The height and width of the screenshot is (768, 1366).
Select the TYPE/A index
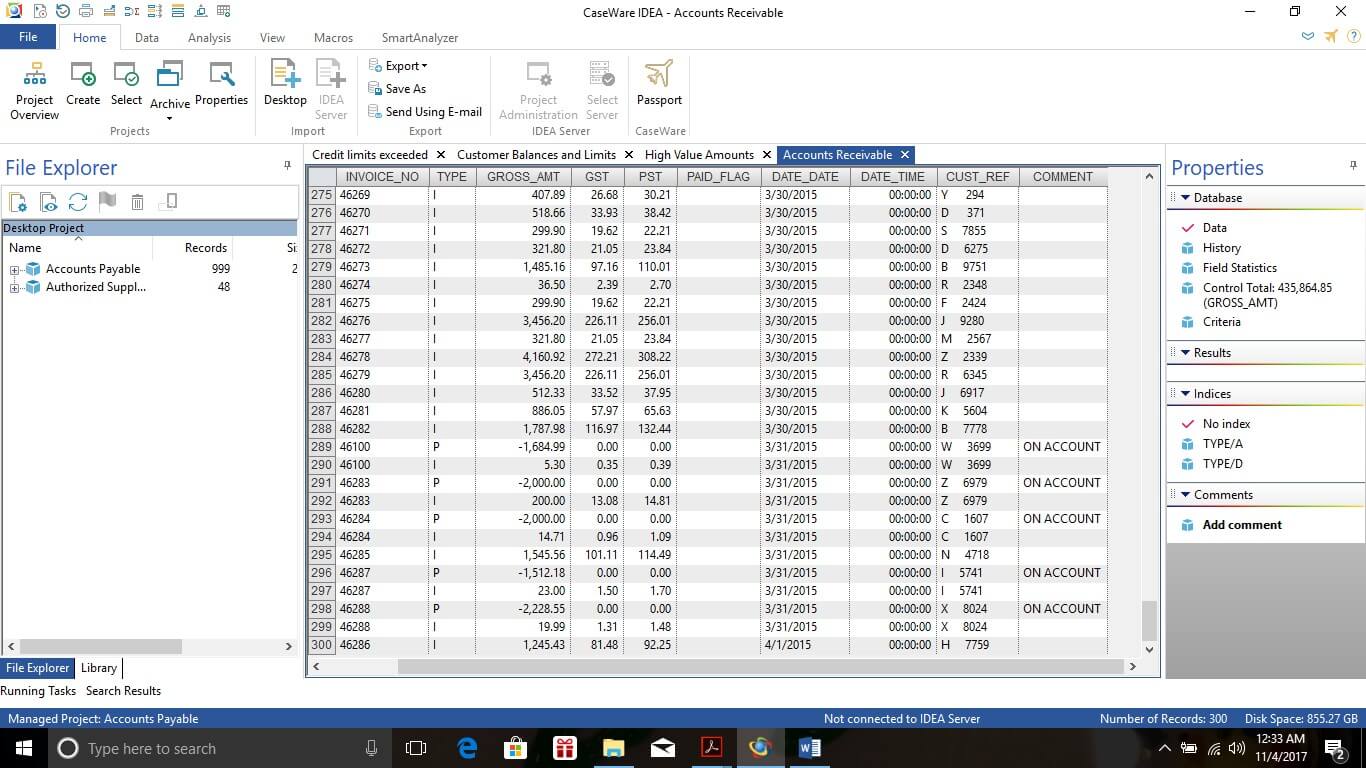(1222, 444)
